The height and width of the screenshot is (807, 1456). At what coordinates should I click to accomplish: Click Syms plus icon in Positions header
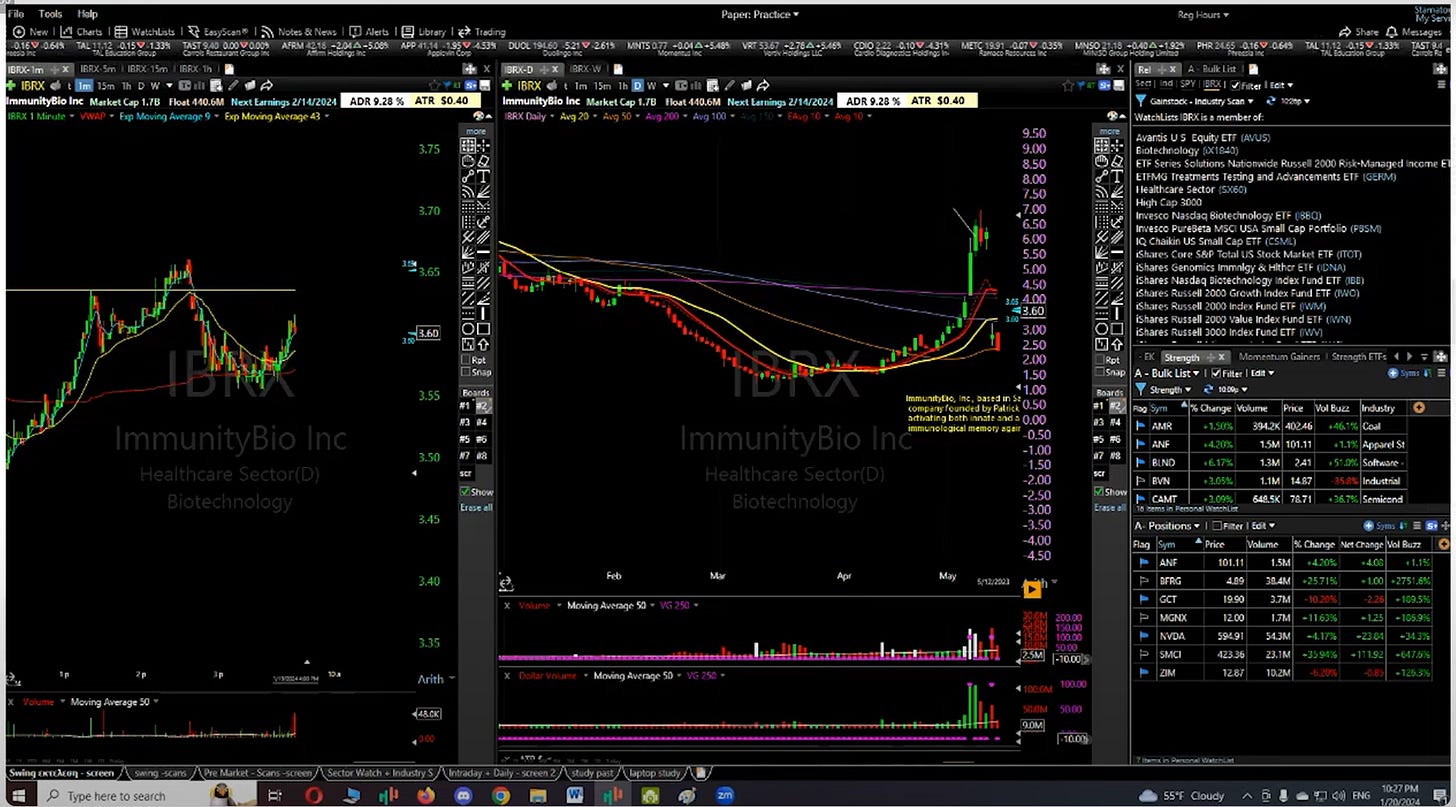[x=1370, y=526]
